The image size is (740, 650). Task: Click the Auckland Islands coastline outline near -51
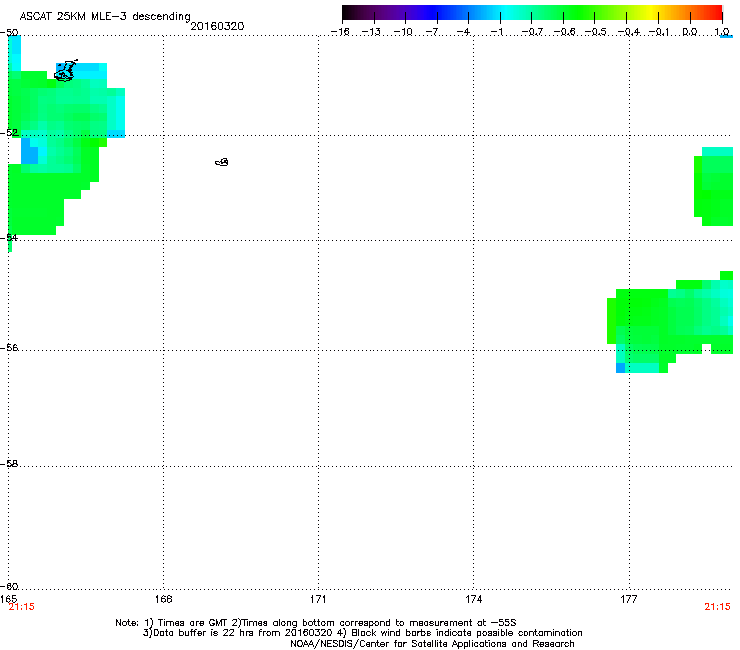[x=66, y=71]
